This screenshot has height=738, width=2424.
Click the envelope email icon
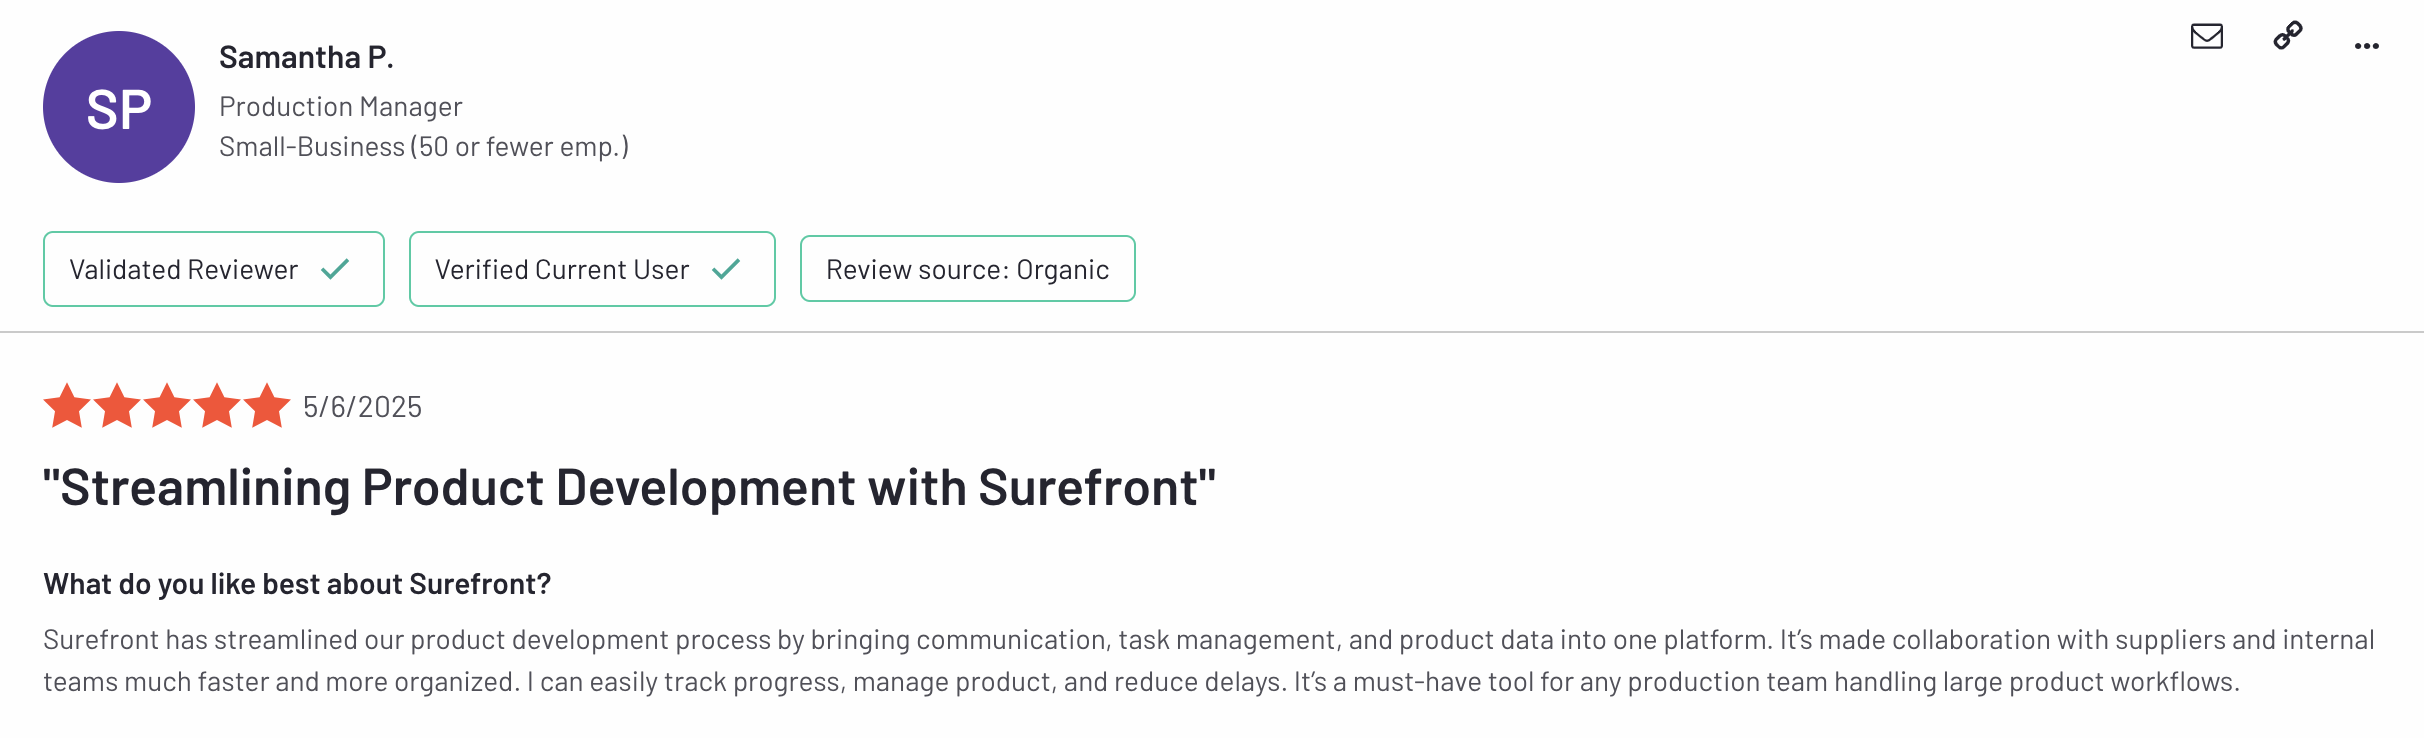(2206, 37)
